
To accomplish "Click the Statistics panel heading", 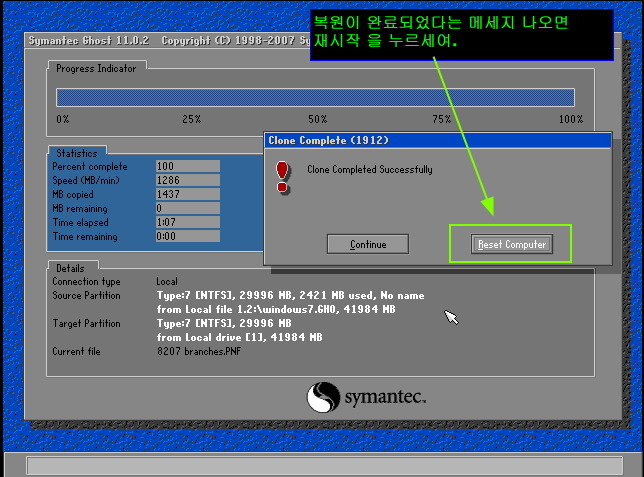I will point(77,153).
